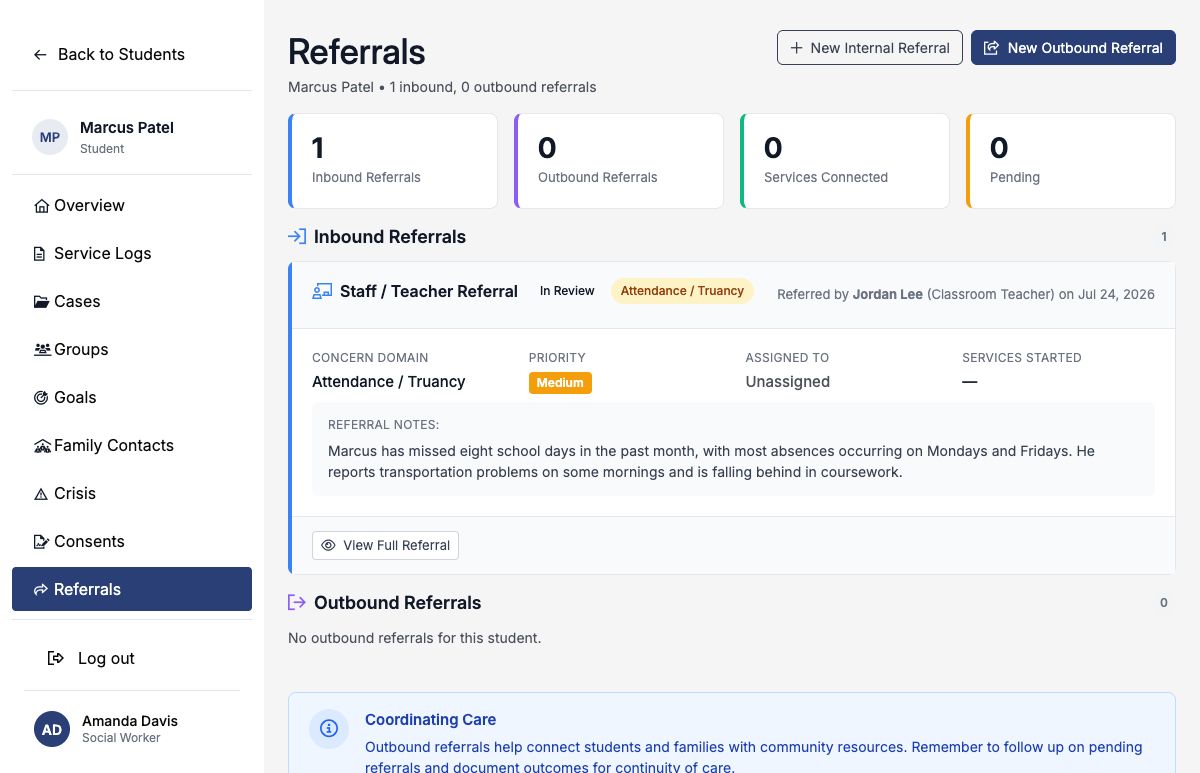The height and width of the screenshot is (773, 1200).
Task: Click the AD user avatar
Action: (x=52, y=729)
